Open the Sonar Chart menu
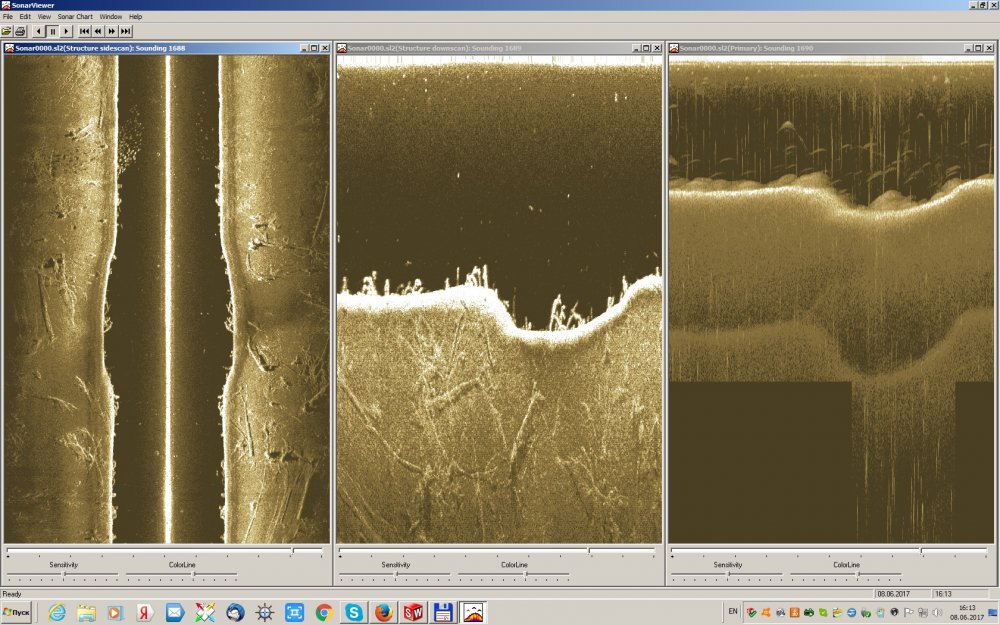The image size is (1000, 625). pyautogui.click(x=75, y=17)
